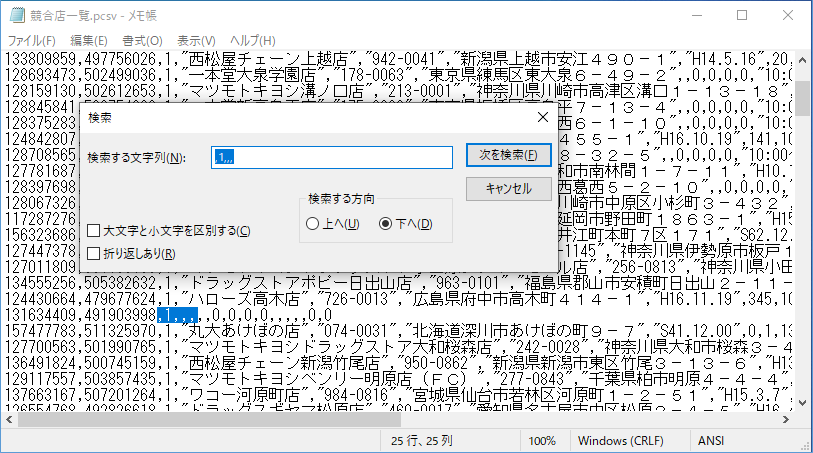The image size is (813, 453).
Task: Open the 書式(O) menu
Action: pos(142,40)
